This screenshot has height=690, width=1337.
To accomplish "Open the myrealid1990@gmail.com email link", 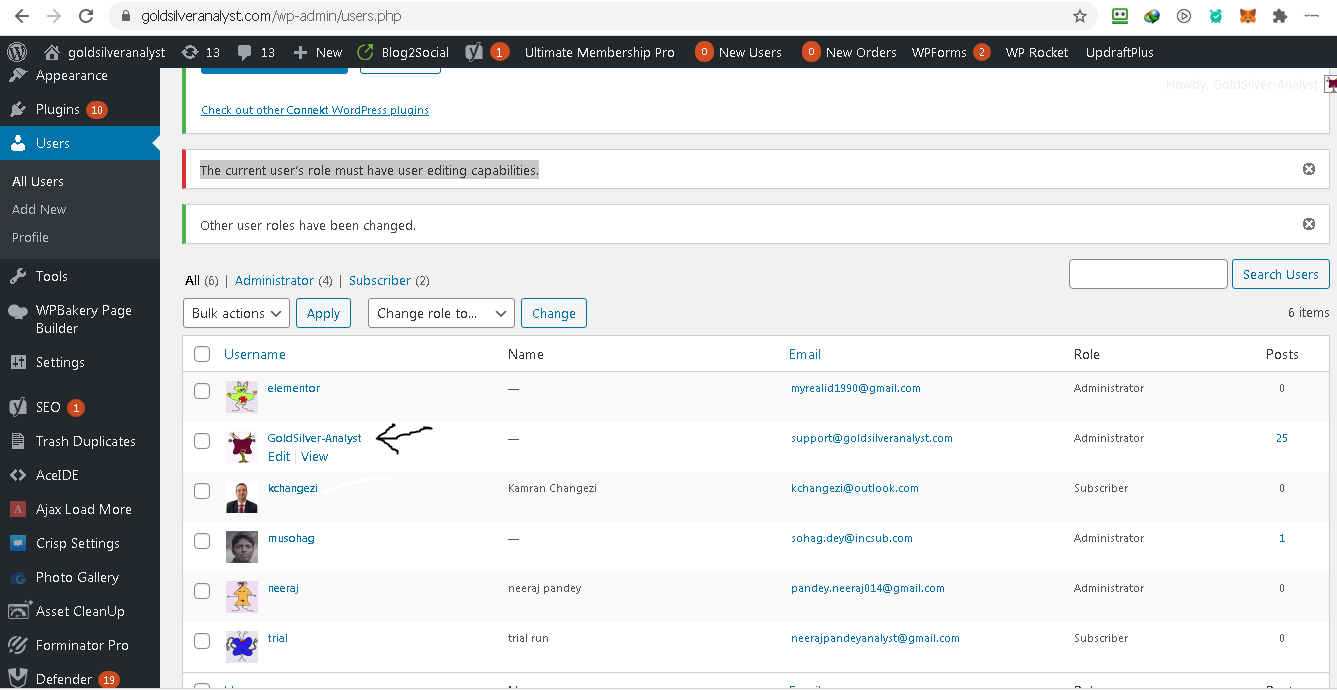I will 856,388.
